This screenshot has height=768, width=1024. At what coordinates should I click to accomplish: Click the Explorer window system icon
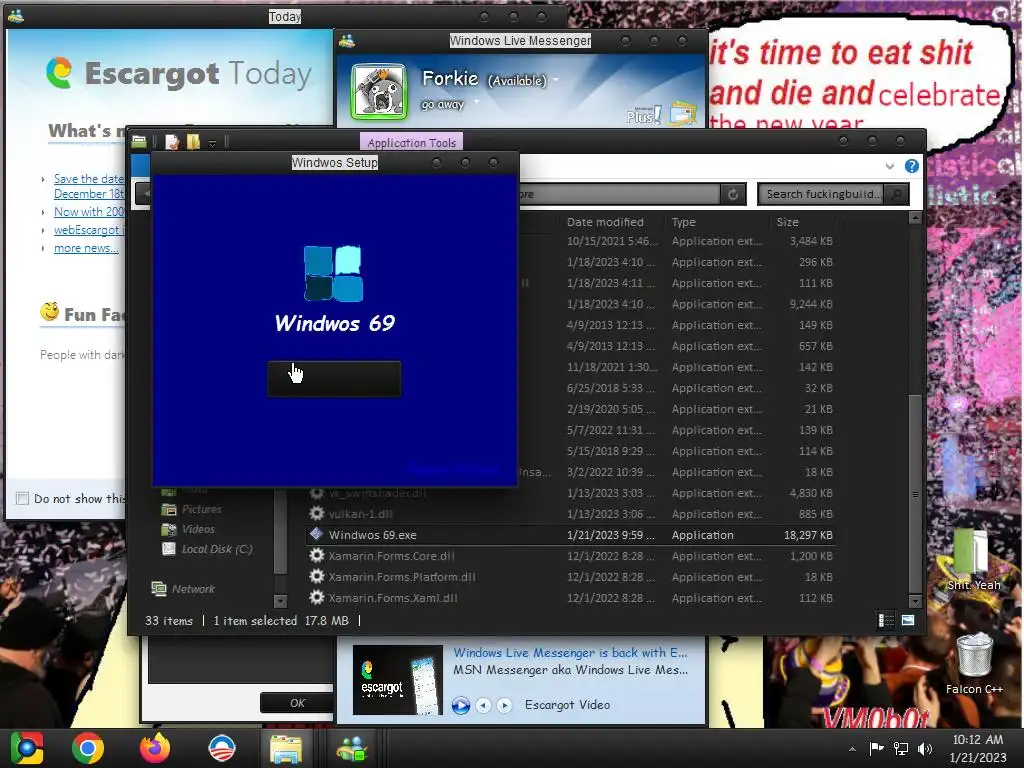[x=138, y=141]
